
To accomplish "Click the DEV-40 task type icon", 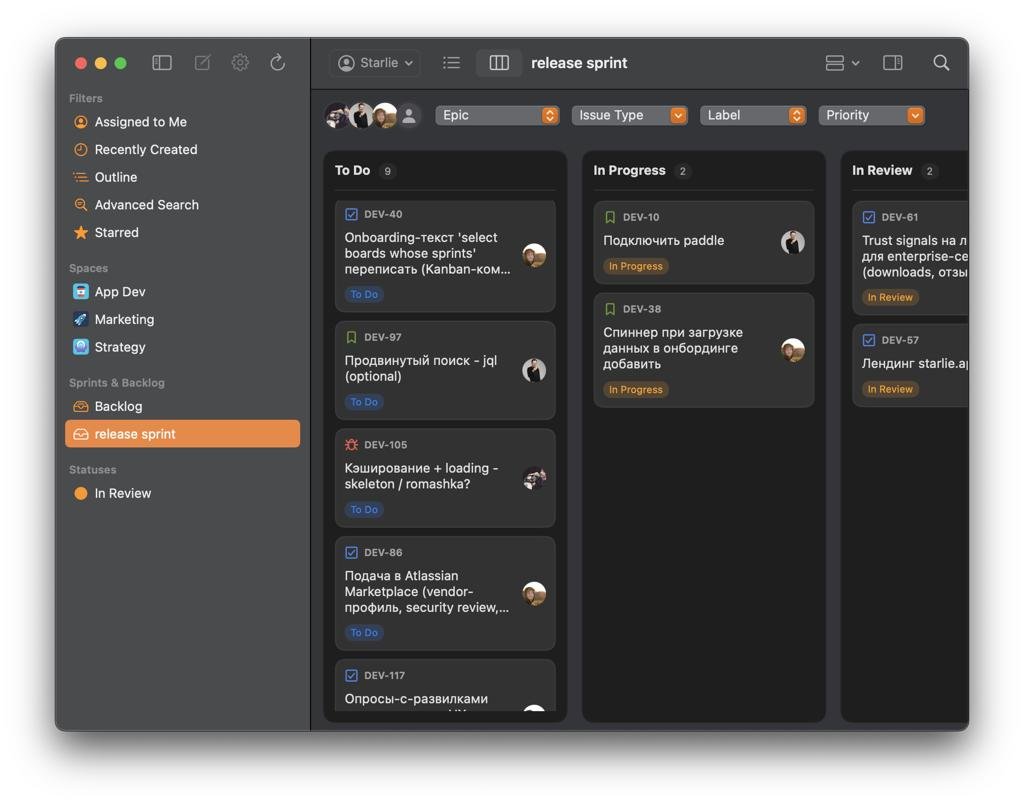I will tap(351, 214).
